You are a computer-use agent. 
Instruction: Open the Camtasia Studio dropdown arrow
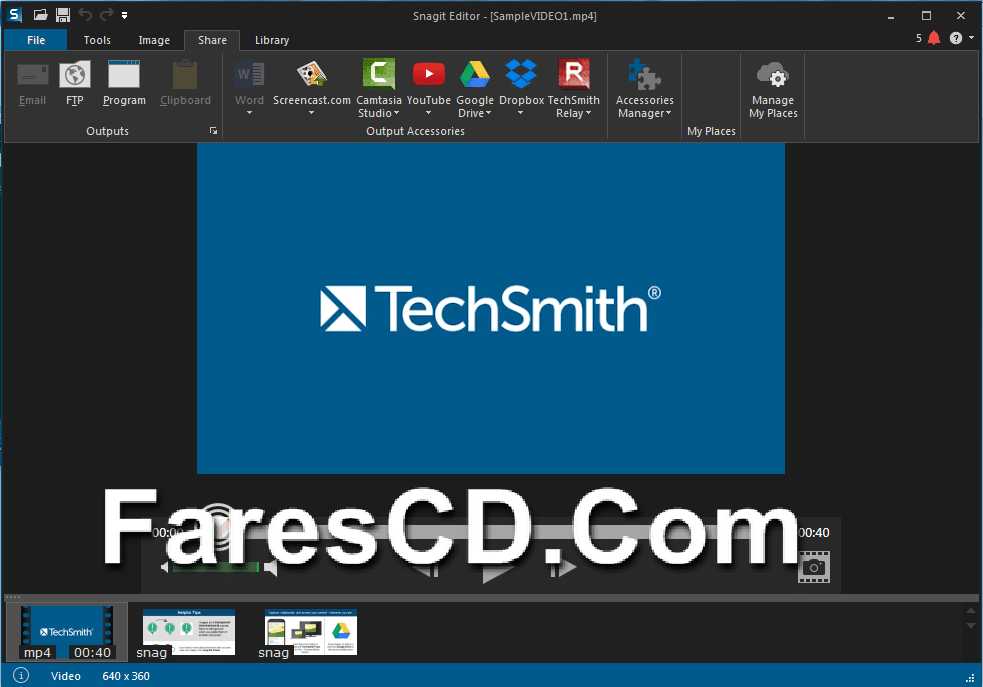click(x=396, y=113)
